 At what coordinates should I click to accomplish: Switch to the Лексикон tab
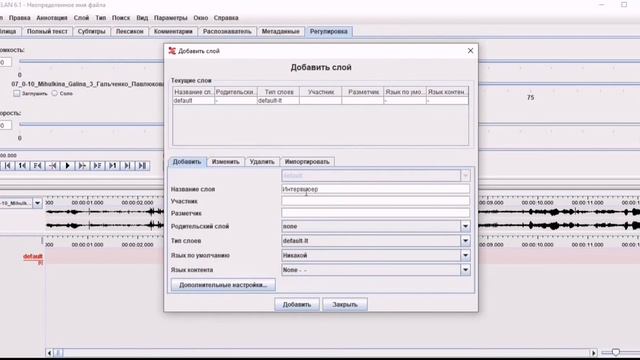click(x=129, y=31)
